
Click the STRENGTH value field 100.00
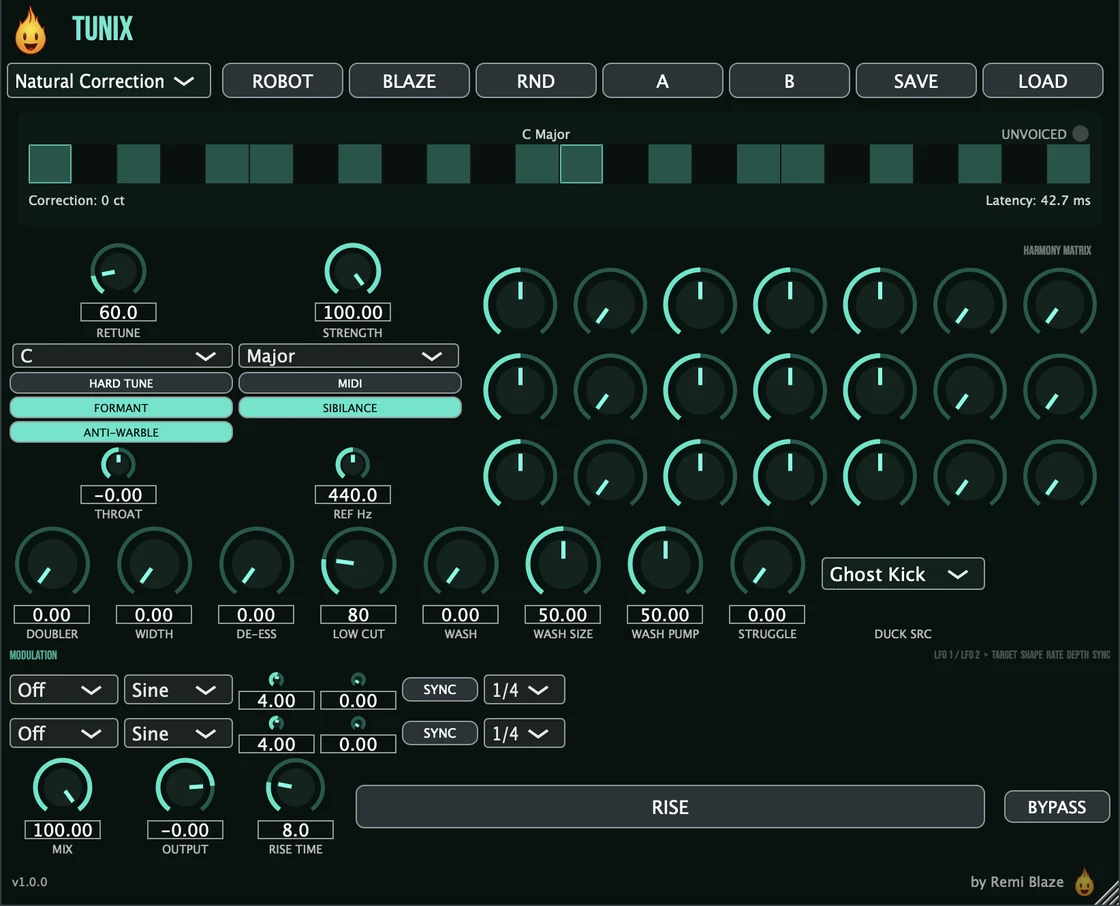point(352,312)
